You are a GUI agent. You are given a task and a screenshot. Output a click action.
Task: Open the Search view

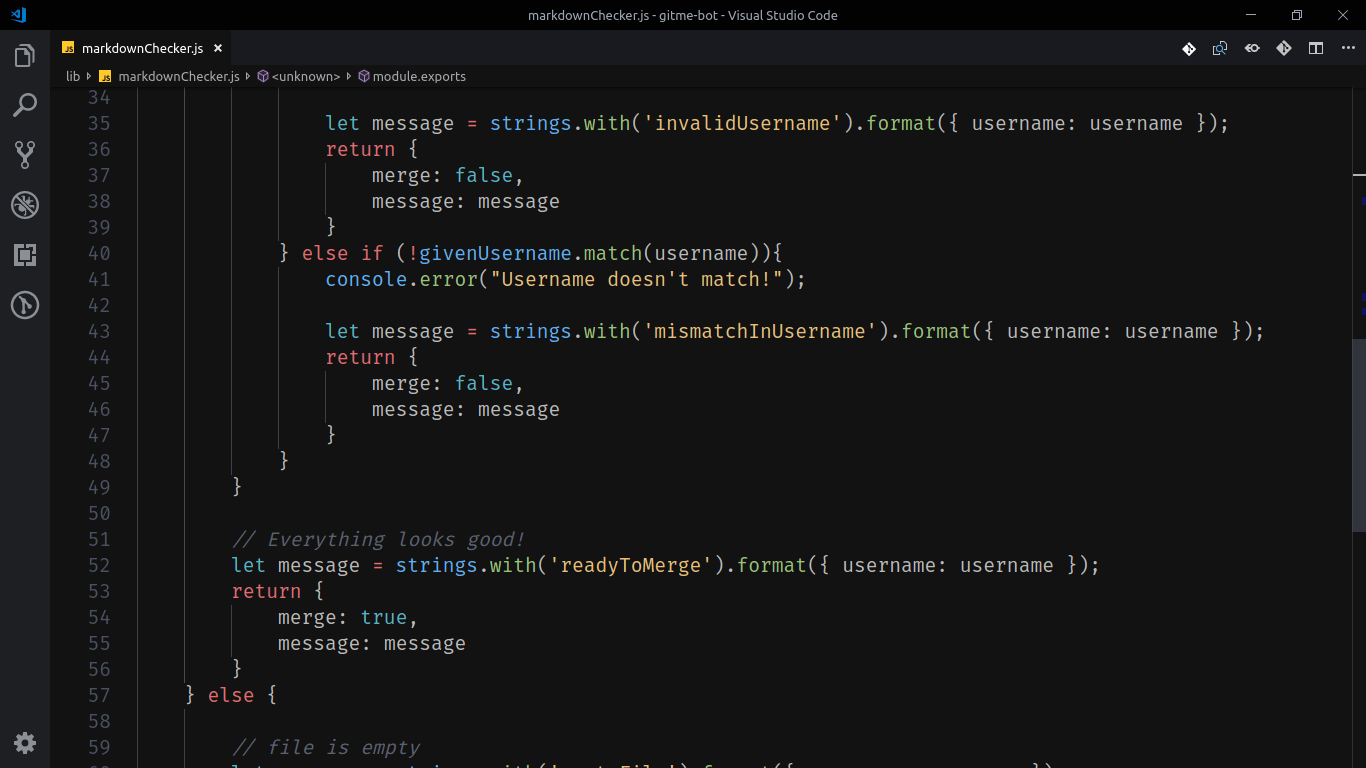(24, 105)
